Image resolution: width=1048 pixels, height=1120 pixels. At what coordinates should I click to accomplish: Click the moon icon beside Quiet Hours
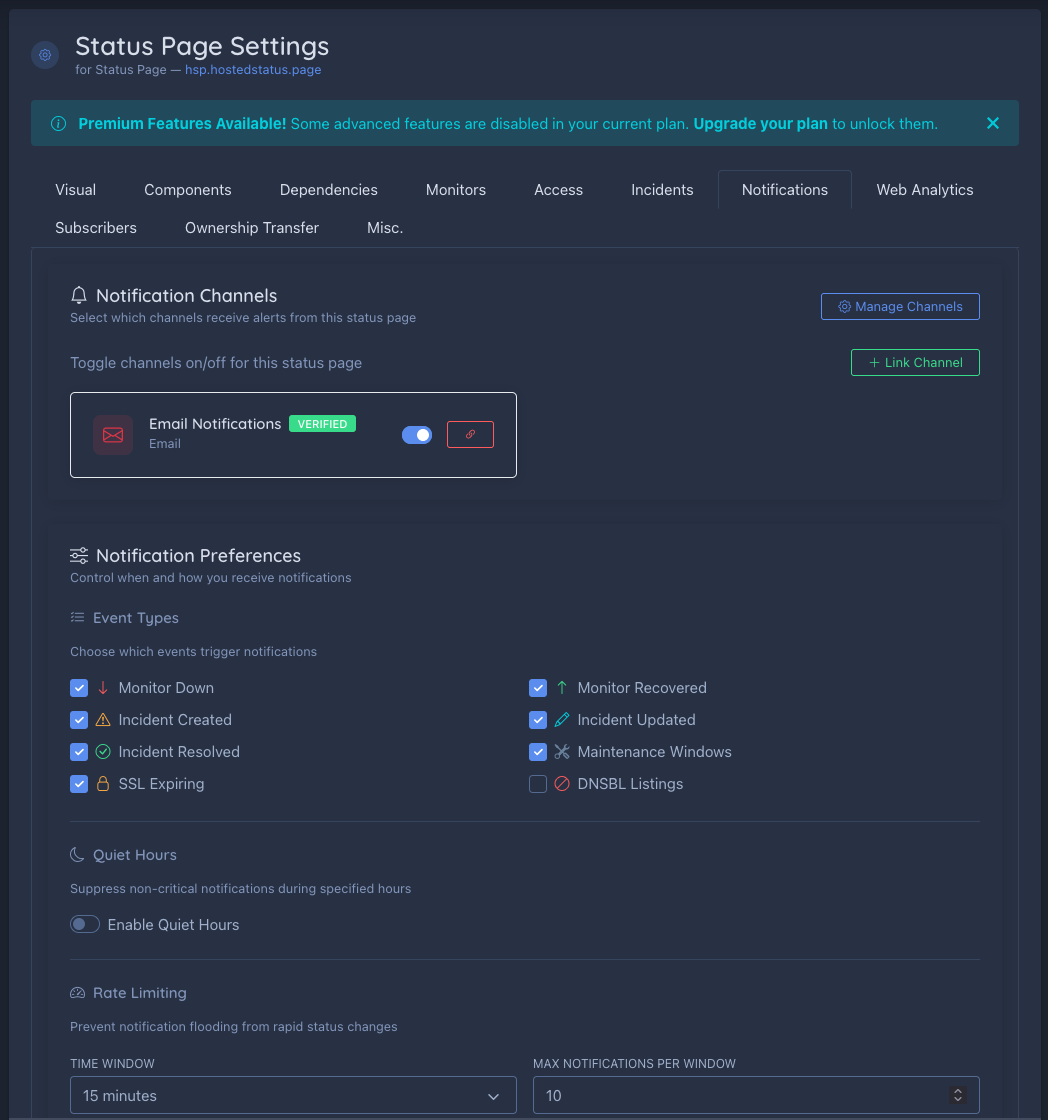(79, 854)
